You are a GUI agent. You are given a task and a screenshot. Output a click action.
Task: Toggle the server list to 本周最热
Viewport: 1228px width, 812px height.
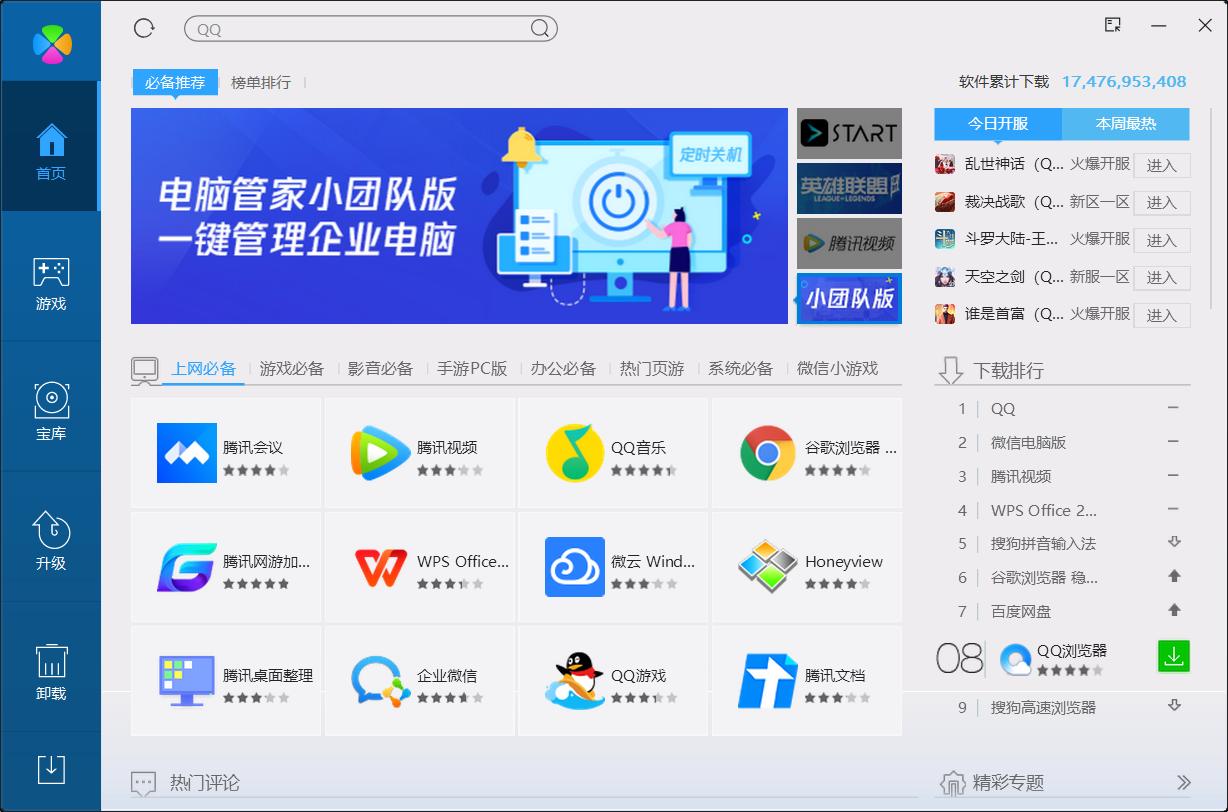click(x=1124, y=124)
